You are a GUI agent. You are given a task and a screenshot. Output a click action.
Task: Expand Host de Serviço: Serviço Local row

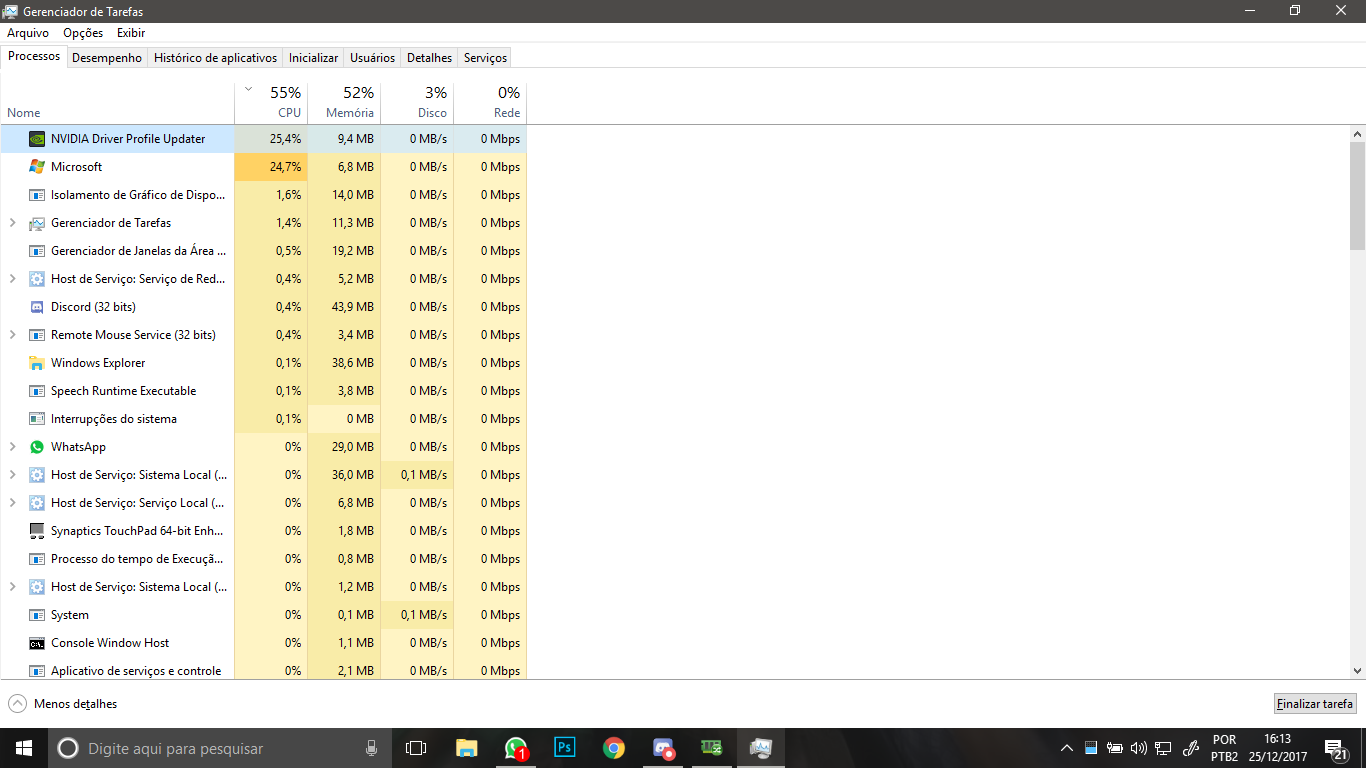(12, 503)
